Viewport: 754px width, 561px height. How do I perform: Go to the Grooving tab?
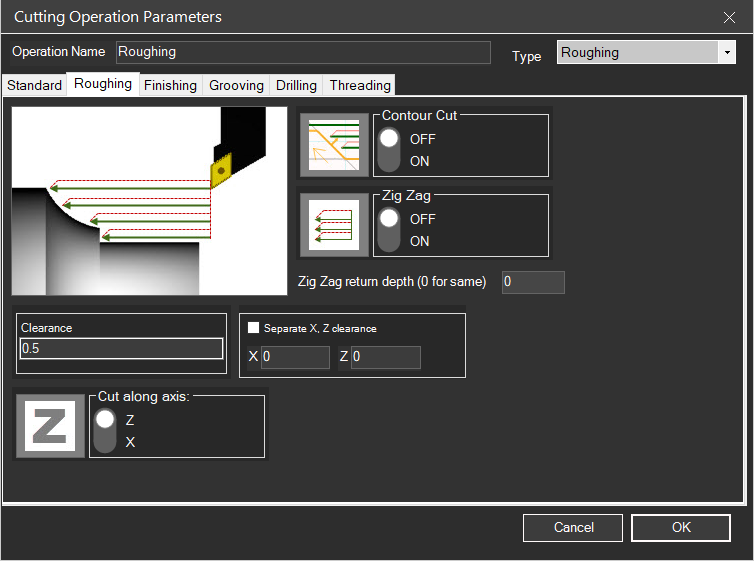pyautogui.click(x=236, y=85)
